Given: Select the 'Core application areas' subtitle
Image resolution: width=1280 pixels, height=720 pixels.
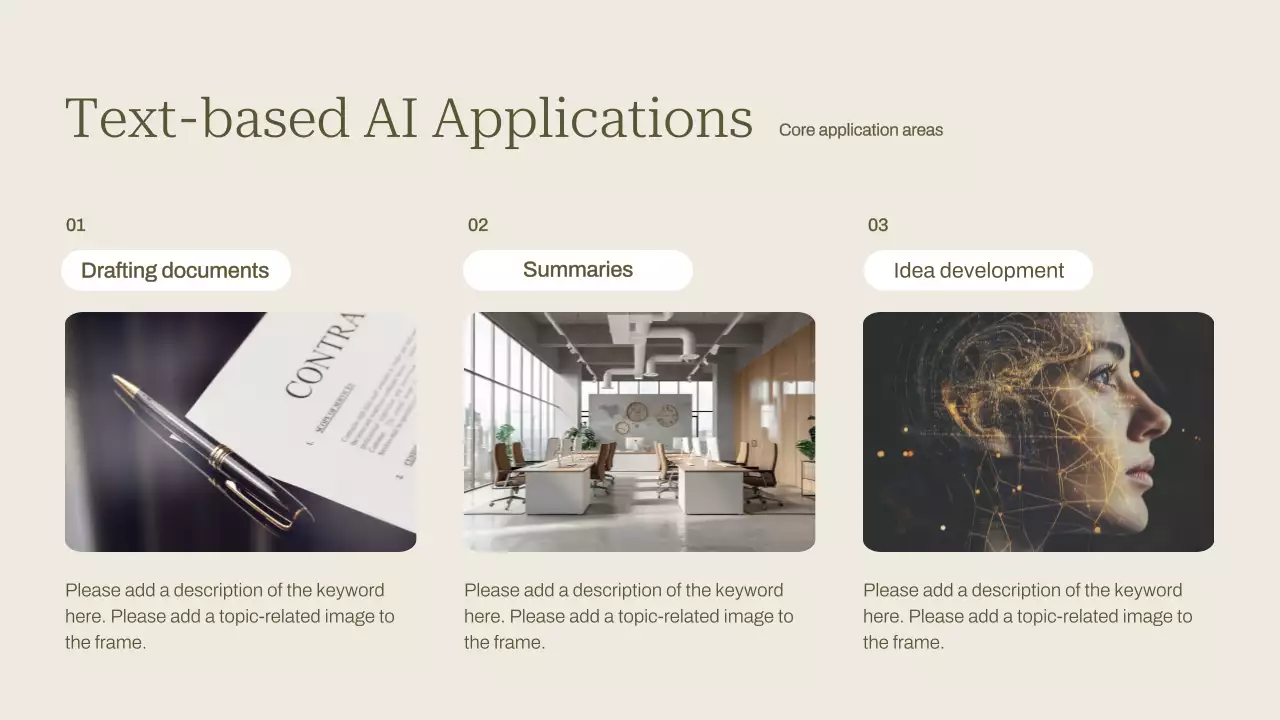Looking at the screenshot, I should (x=860, y=130).
